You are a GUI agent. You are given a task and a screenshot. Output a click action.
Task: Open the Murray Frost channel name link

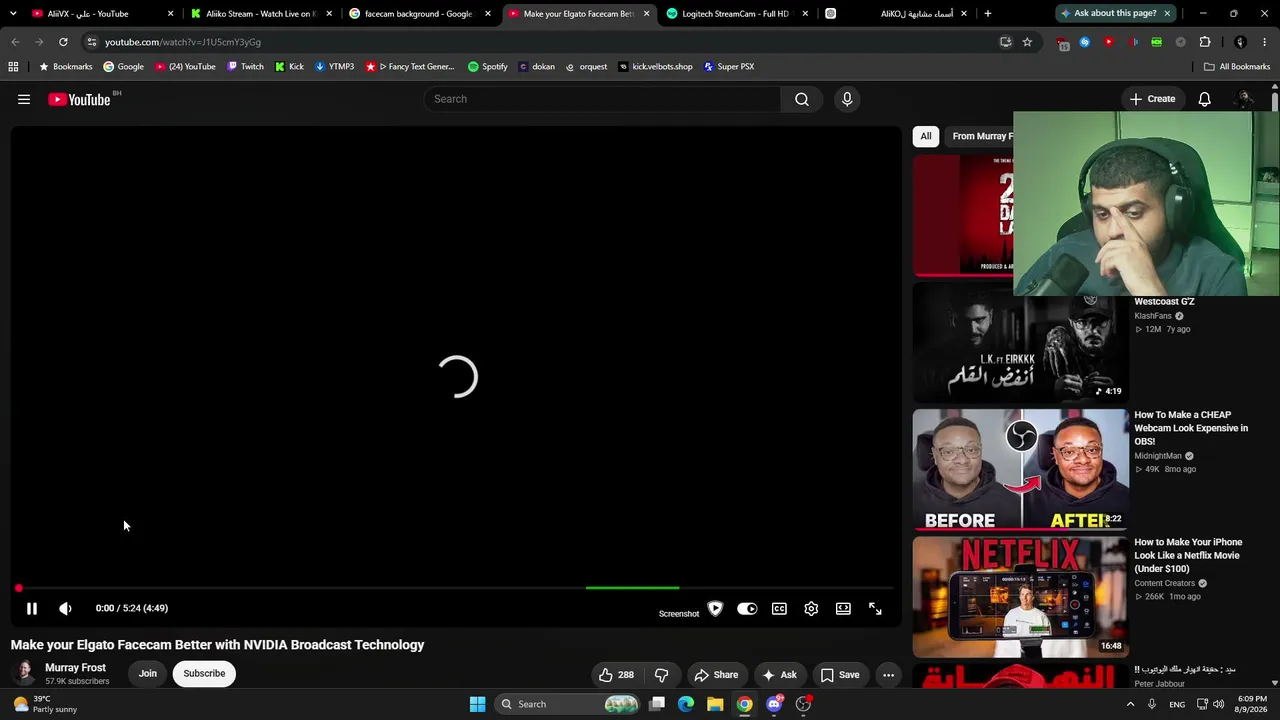point(75,667)
